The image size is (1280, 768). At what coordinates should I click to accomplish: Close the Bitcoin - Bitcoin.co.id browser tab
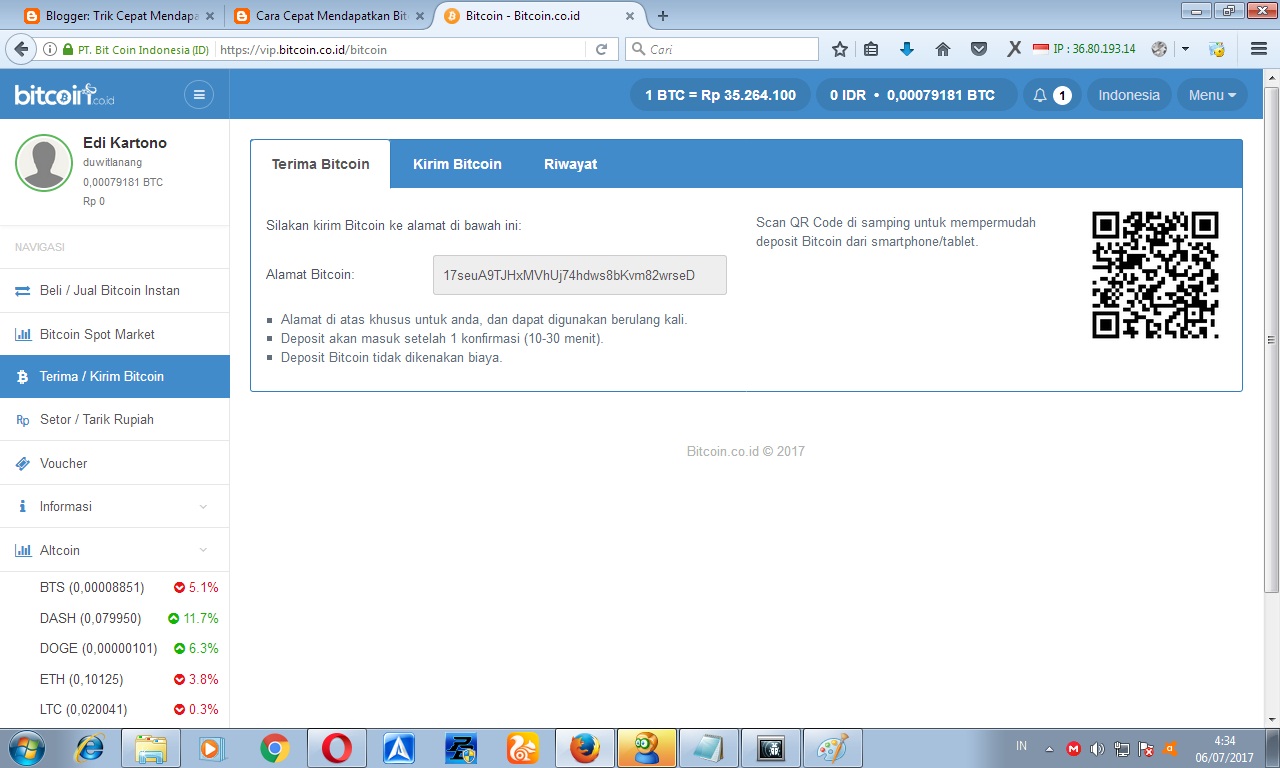[x=628, y=16]
